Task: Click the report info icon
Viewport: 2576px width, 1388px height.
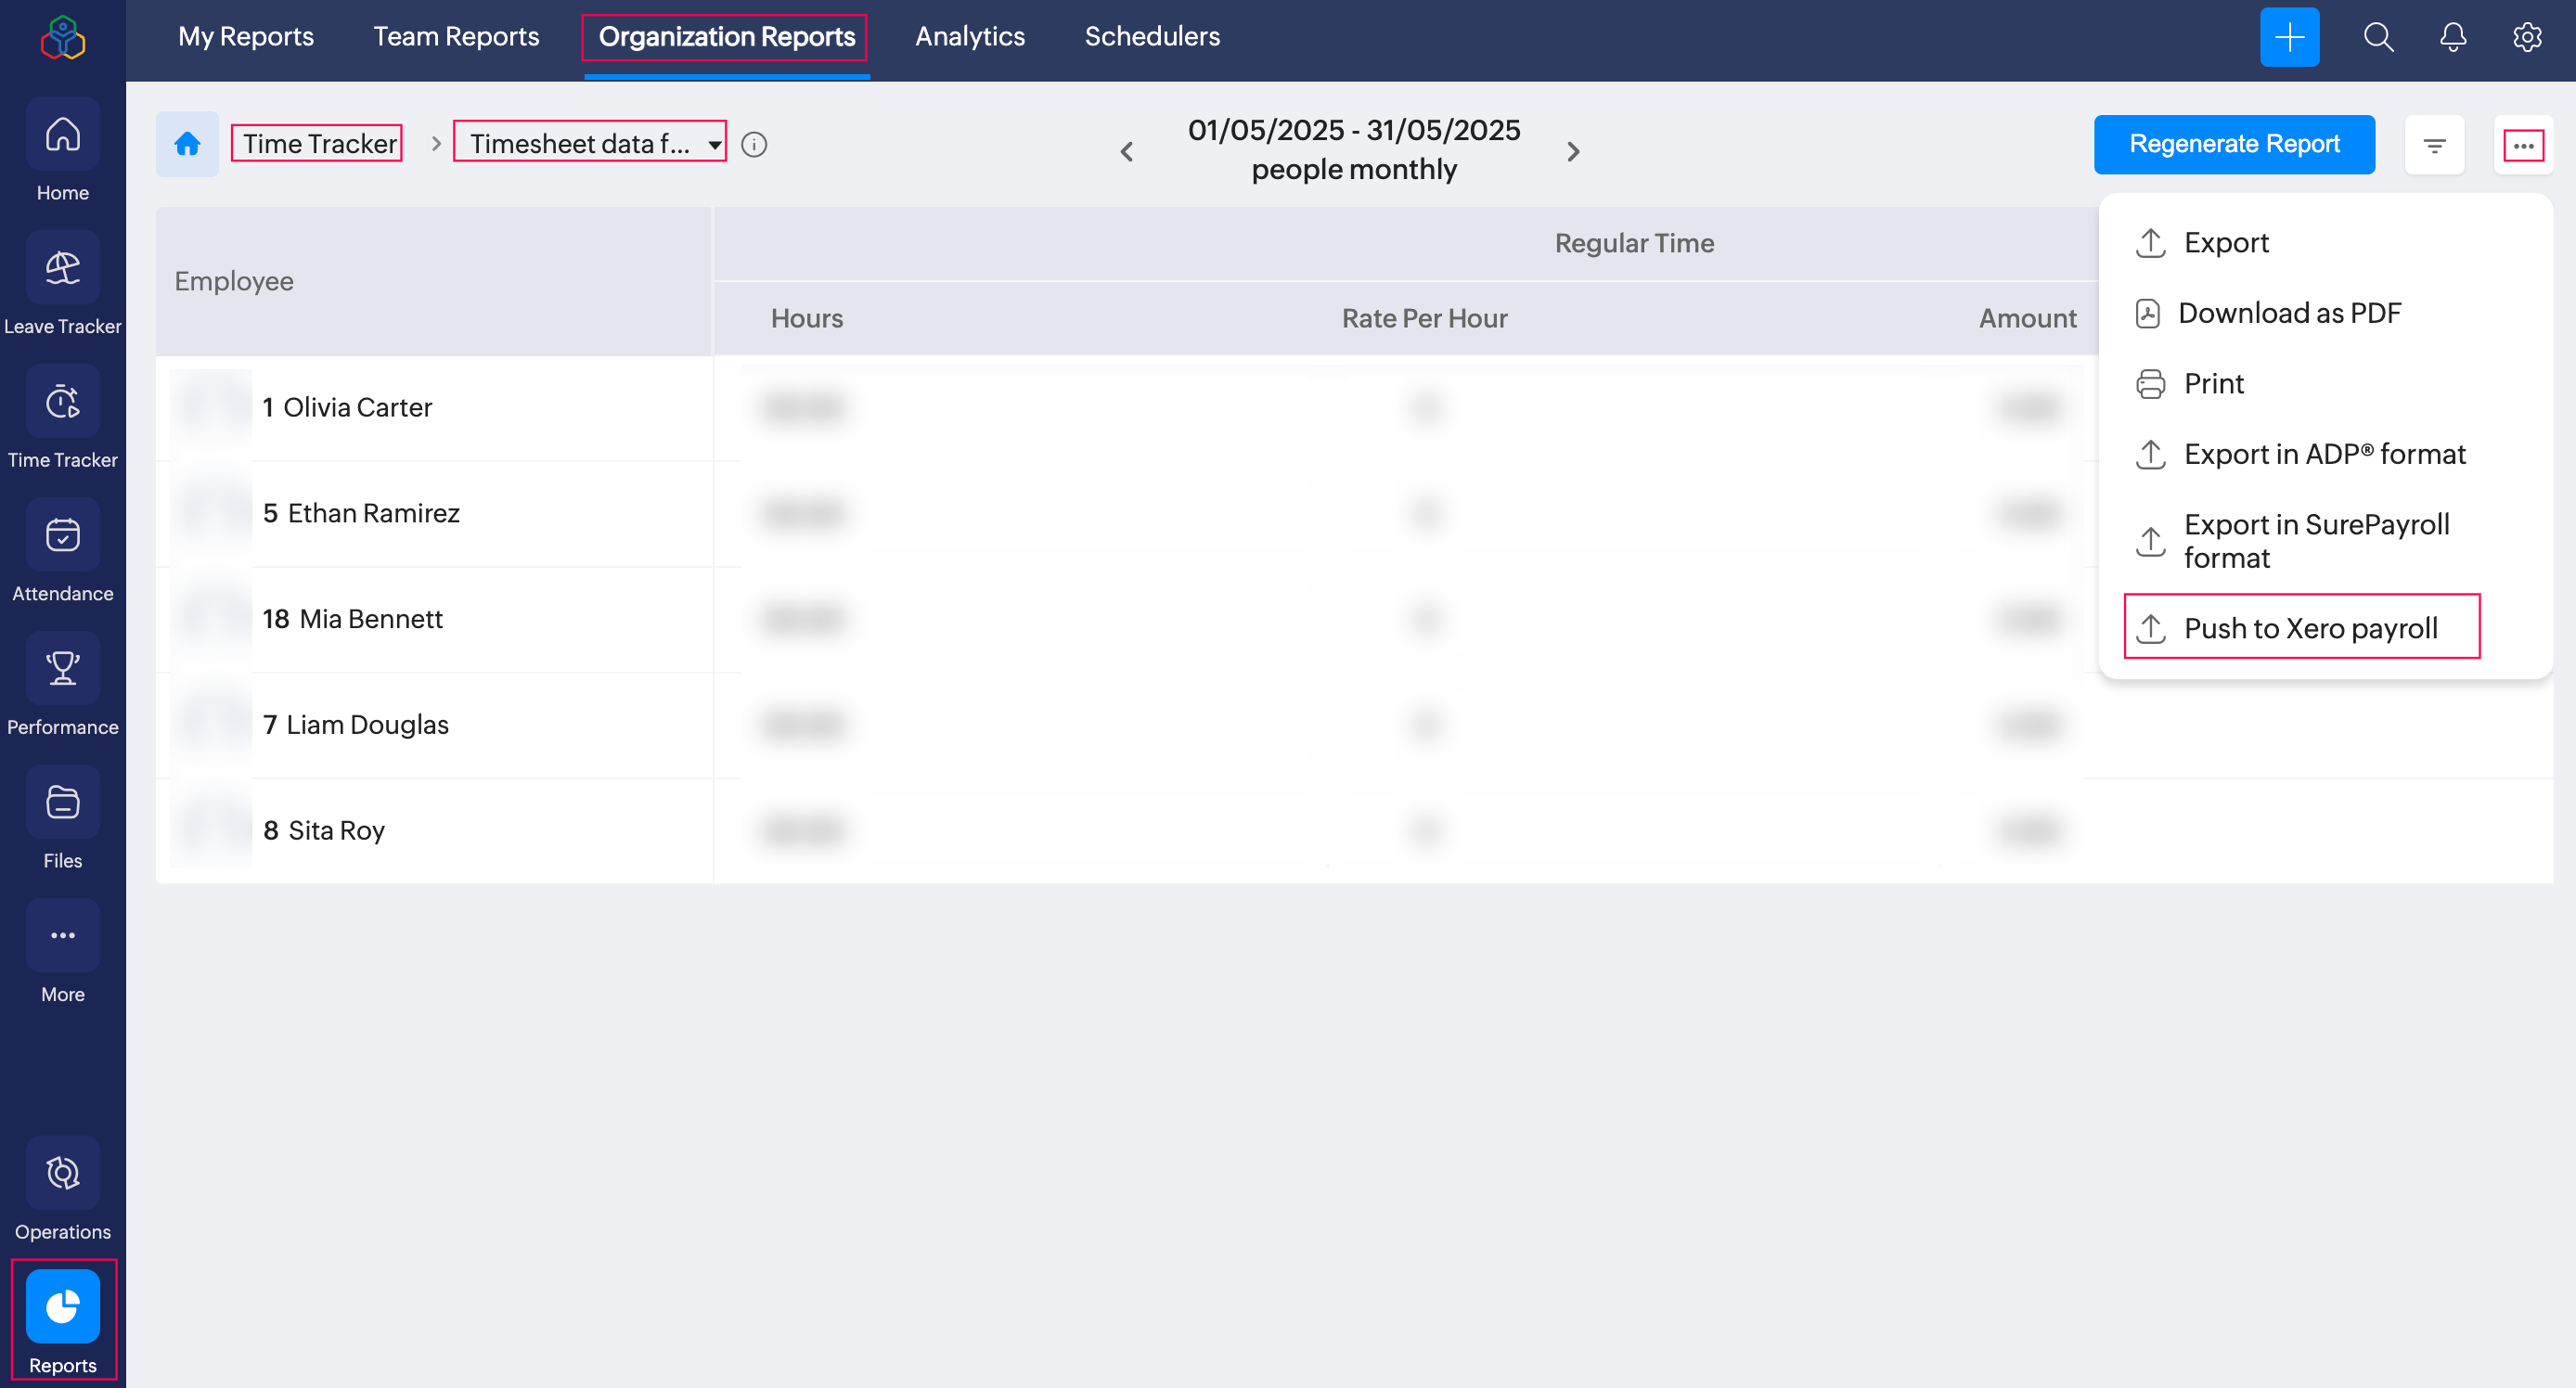Action: (x=754, y=145)
